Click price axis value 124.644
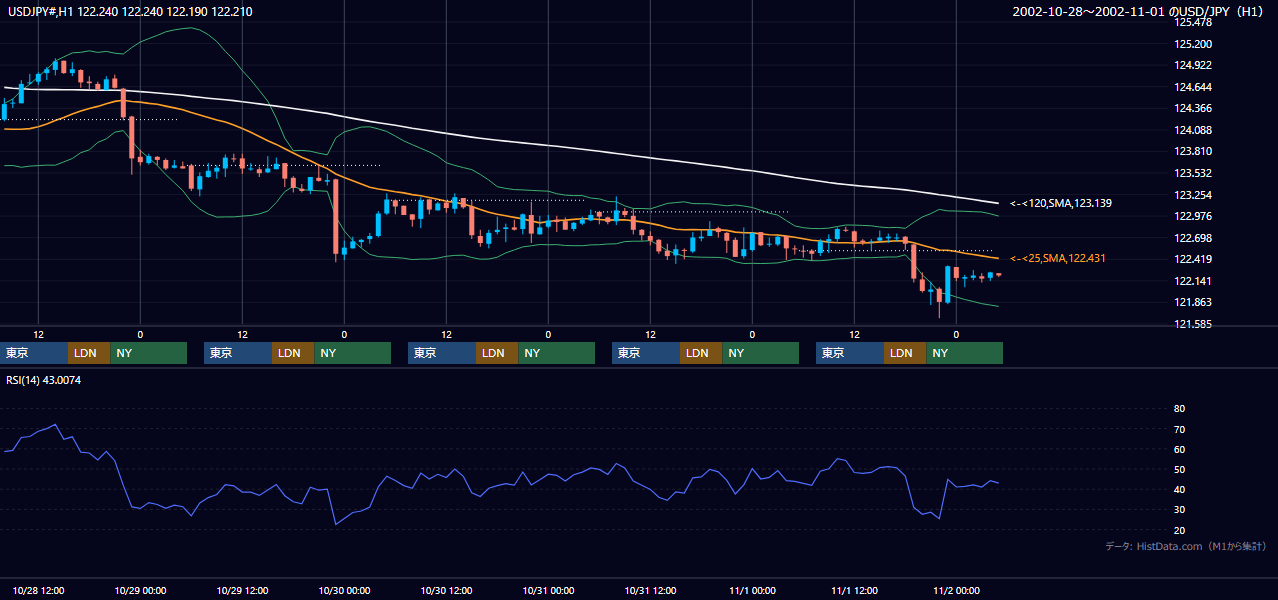The width and height of the screenshot is (1278, 600). (1193, 87)
